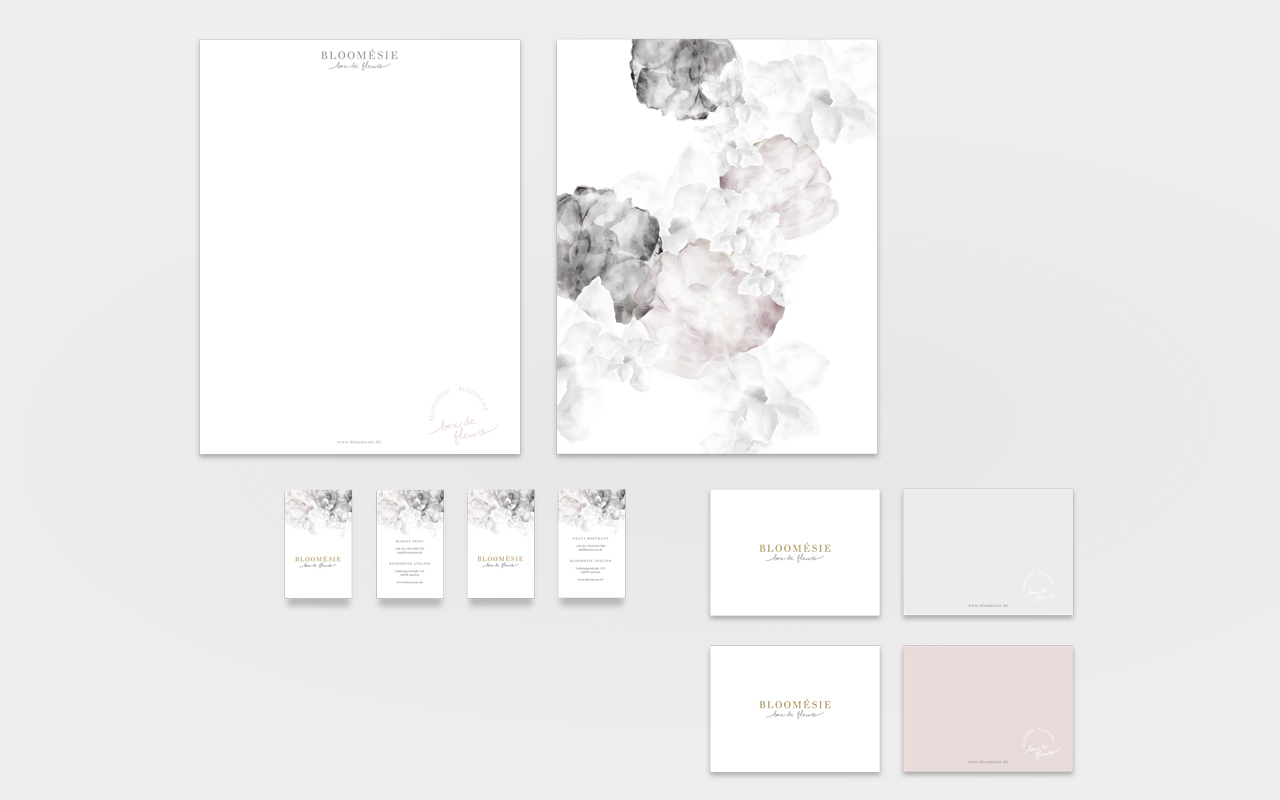Open the website link at the letterhead bottom
The width and height of the screenshot is (1280, 800).
pyautogui.click(x=359, y=441)
